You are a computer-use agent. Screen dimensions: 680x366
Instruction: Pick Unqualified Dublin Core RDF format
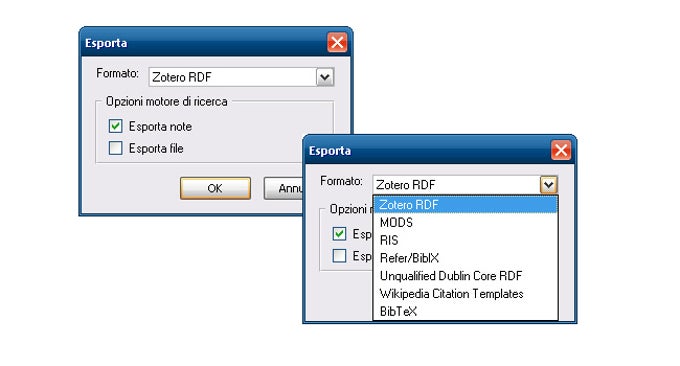[465, 276]
